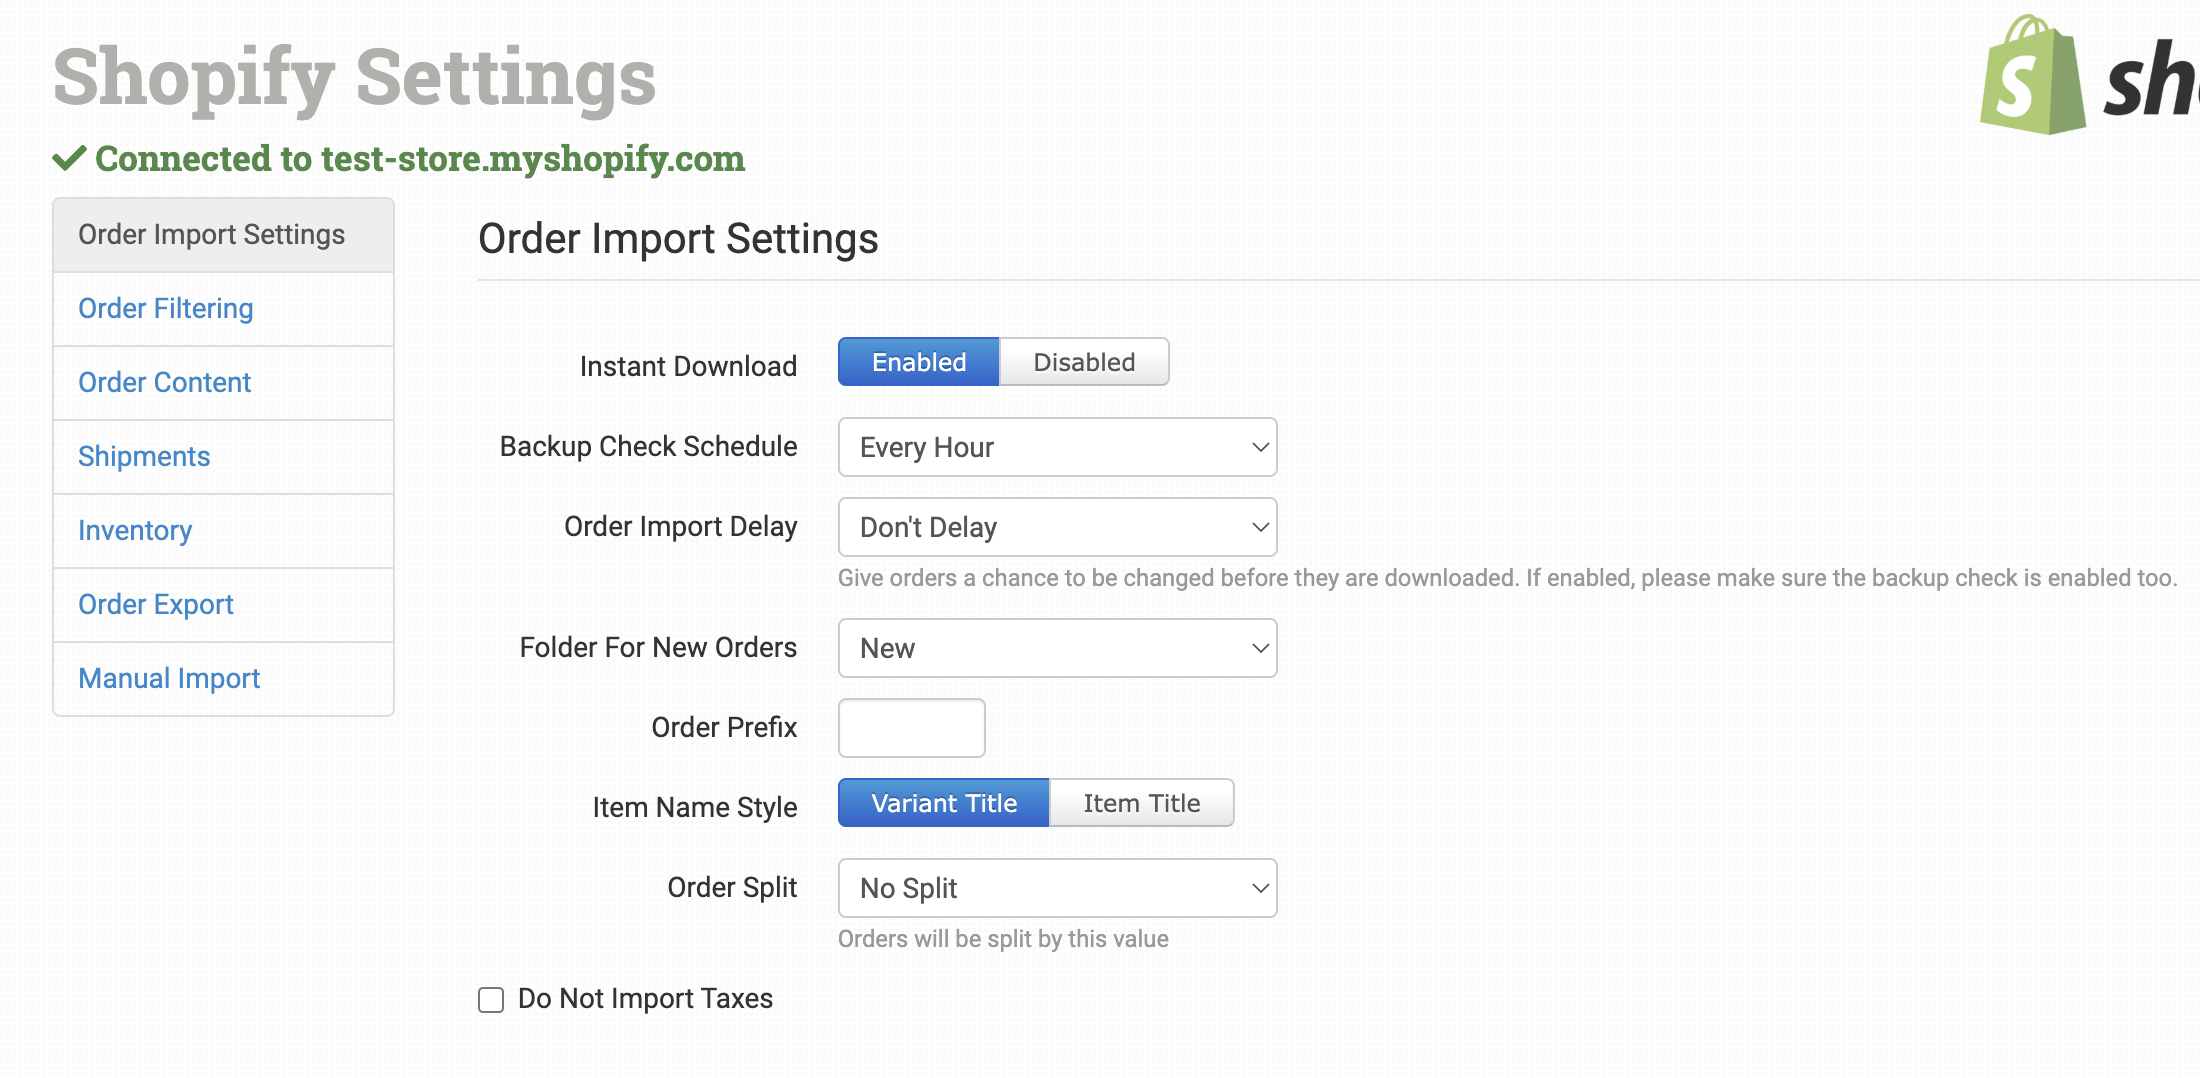Check the Do Not Import Taxes checkbox
Viewport: 2200px width, 1078px height.
pyautogui.click(x=491, y=1000)
